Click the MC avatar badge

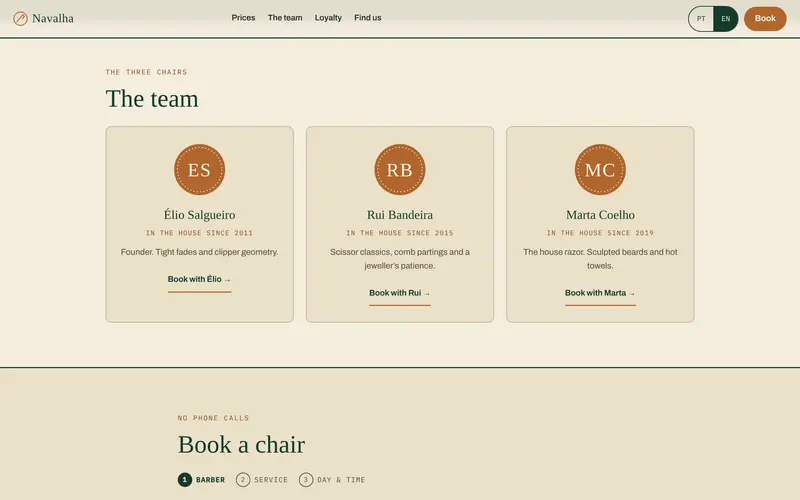click(x=600, y=169)
